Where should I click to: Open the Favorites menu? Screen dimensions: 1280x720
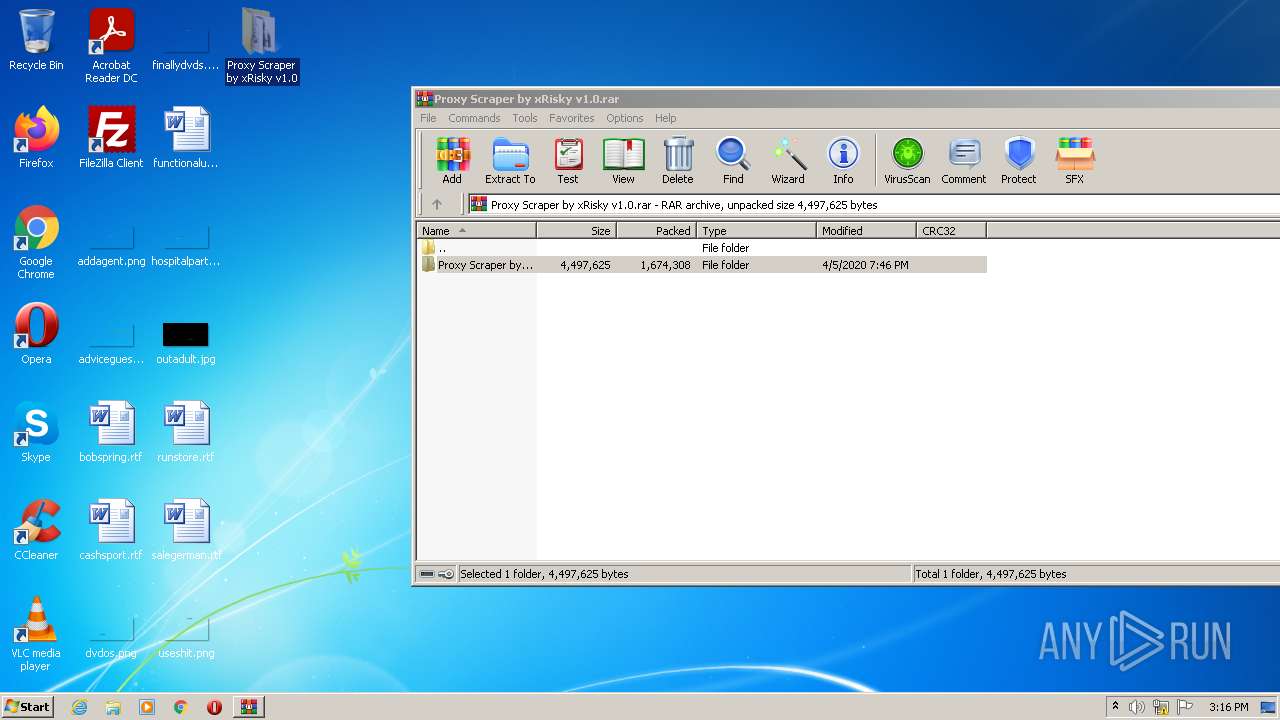coord(572,118)
